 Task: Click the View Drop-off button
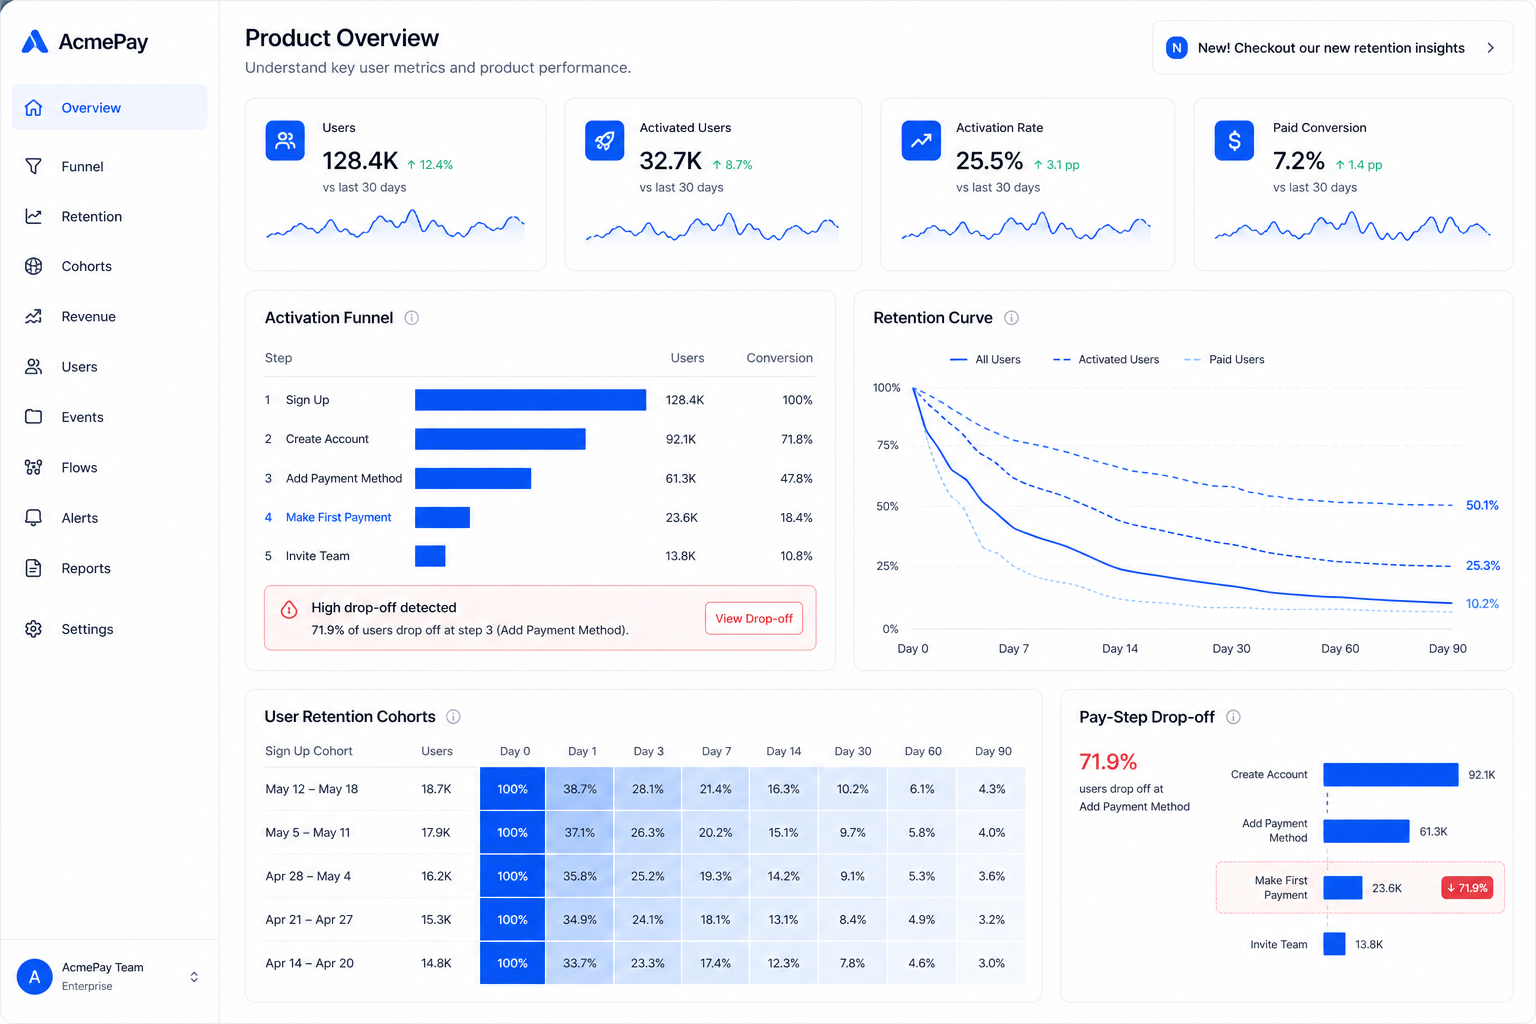coord(754,619)
